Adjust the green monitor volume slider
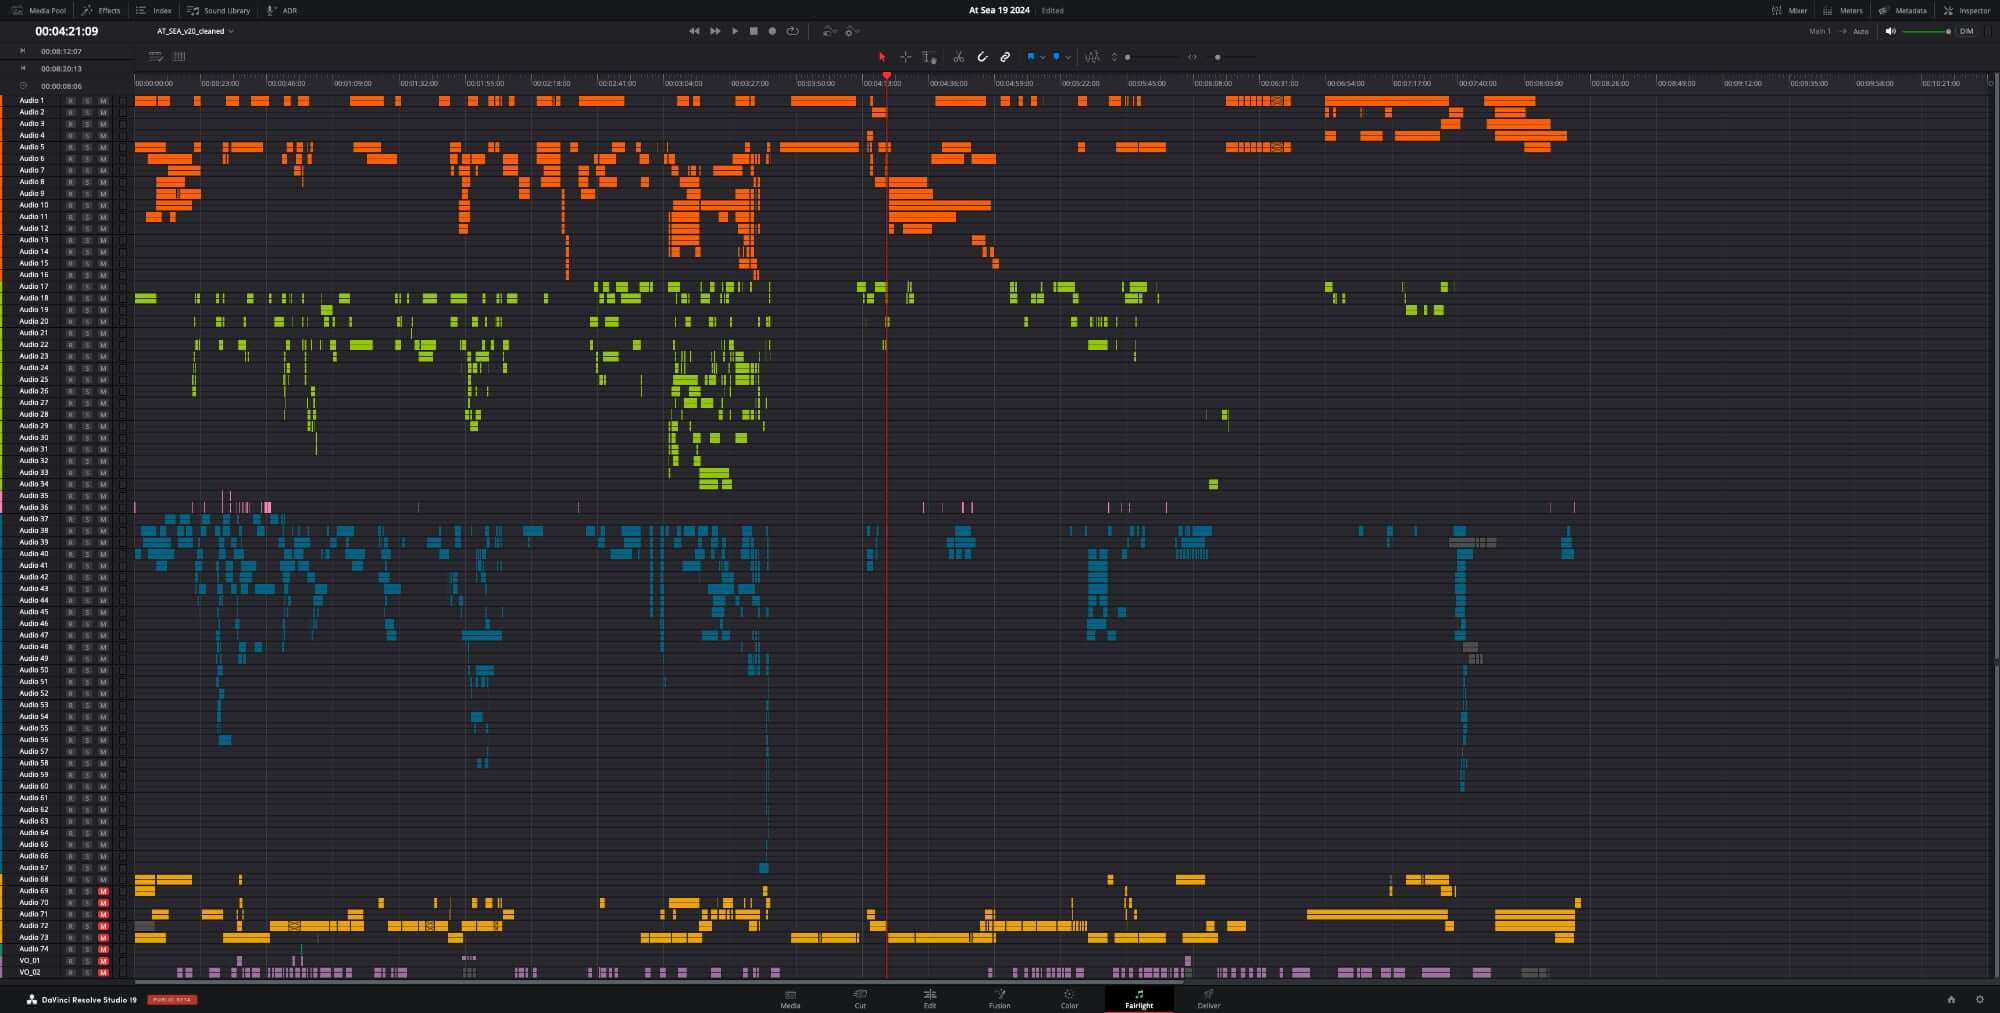The height and width of the screenshot is (1013, 2000). point(1925,31)
